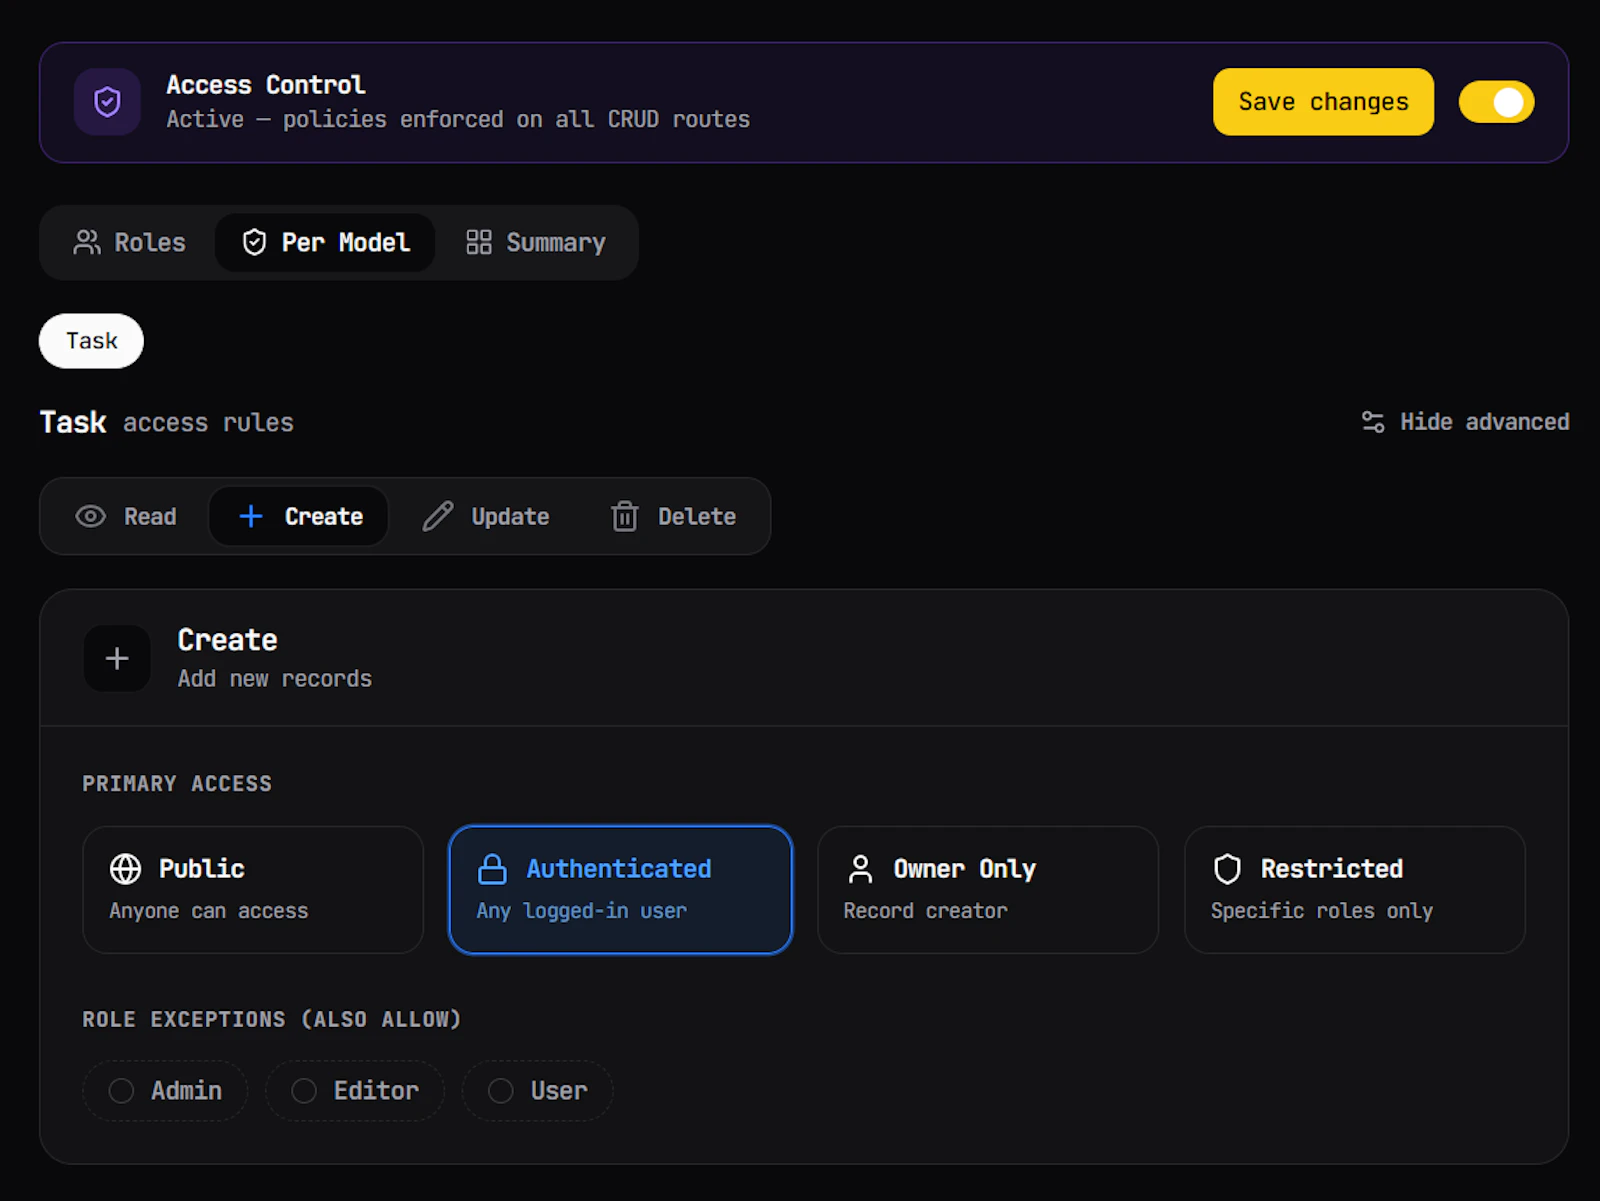Choose Restricted primary access card
1600x1201 pixels.
tap(1355, 889)
